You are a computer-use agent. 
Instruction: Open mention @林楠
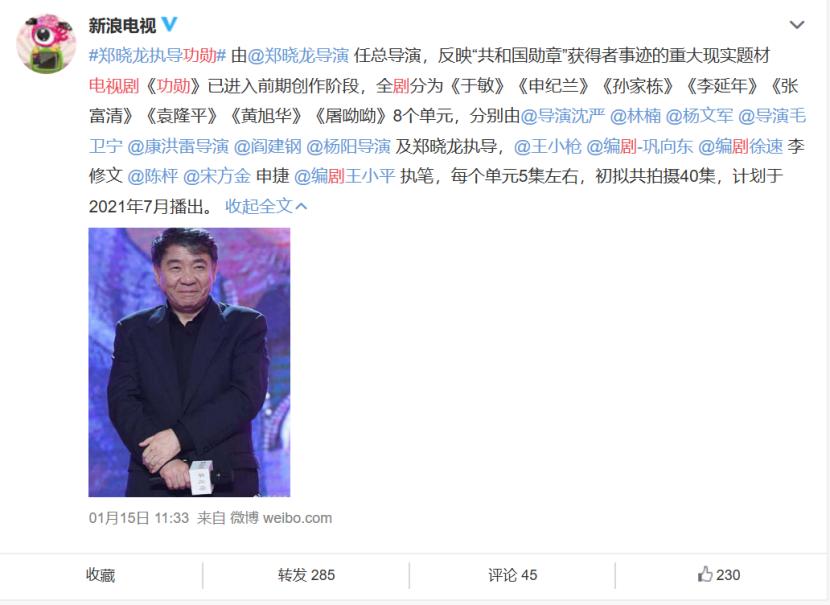[x=635, y=115]
